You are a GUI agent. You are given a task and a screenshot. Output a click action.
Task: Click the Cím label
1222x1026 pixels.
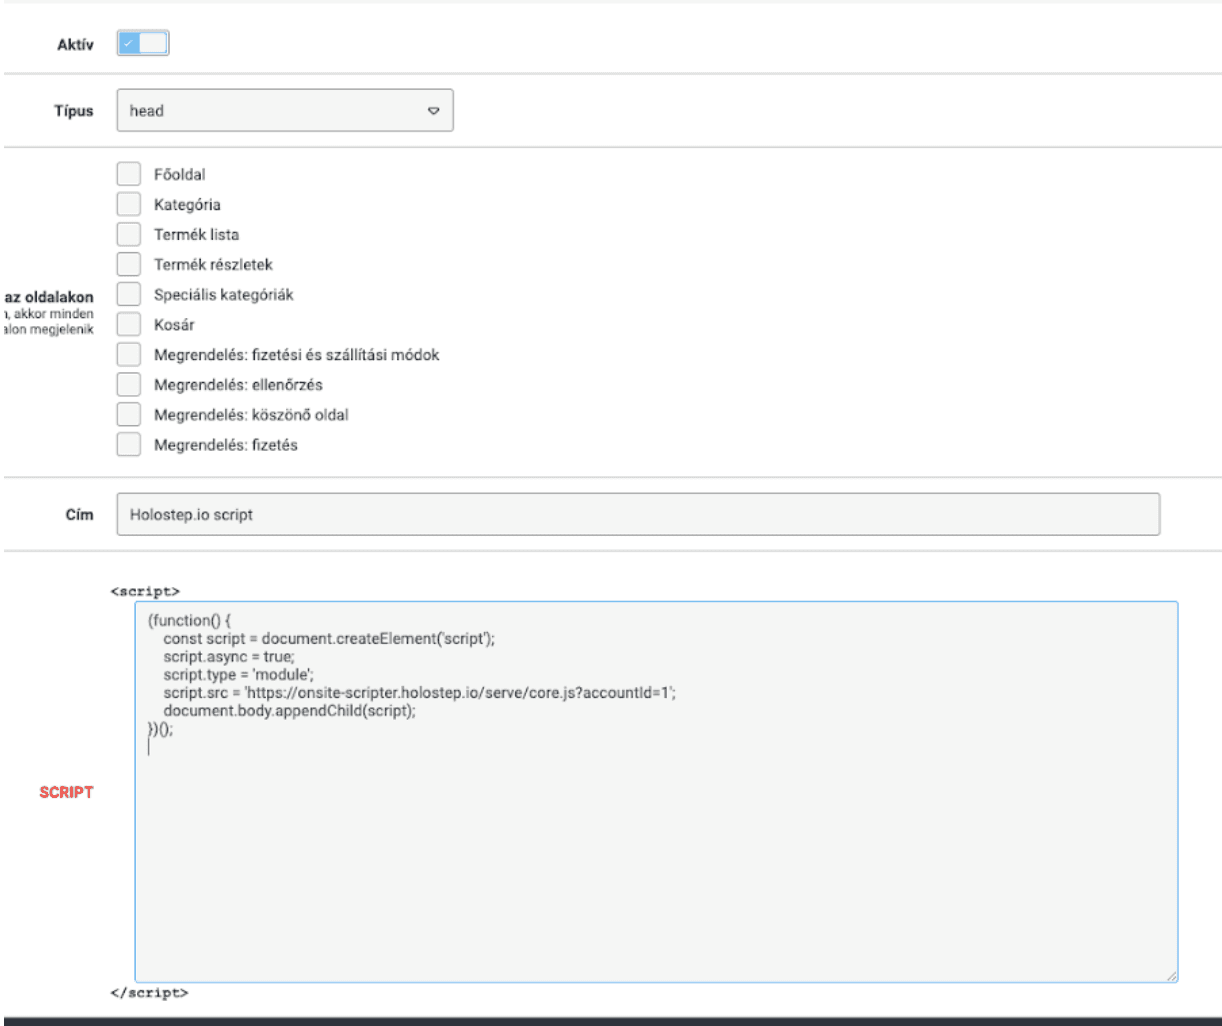(80, 515)
